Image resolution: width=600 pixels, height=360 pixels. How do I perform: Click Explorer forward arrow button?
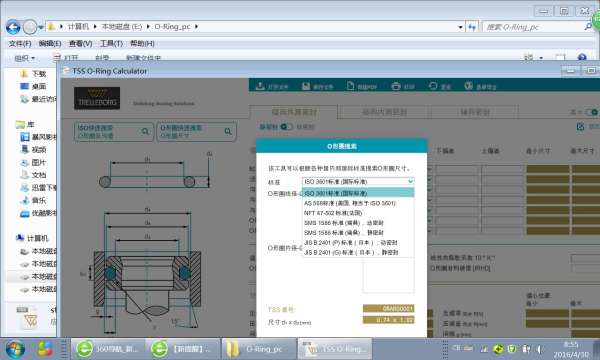(30, 27)
